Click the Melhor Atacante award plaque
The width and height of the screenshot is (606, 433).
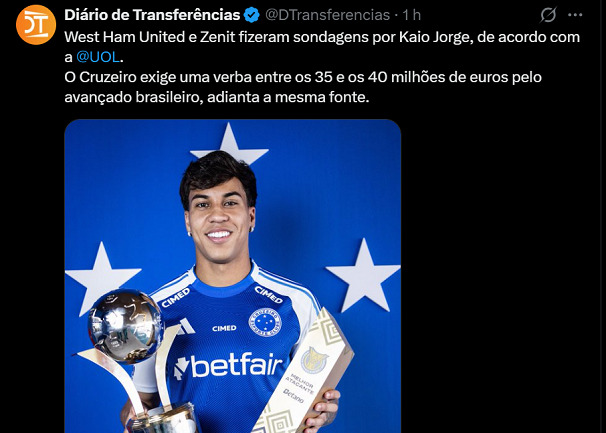(x=305, y=373)
